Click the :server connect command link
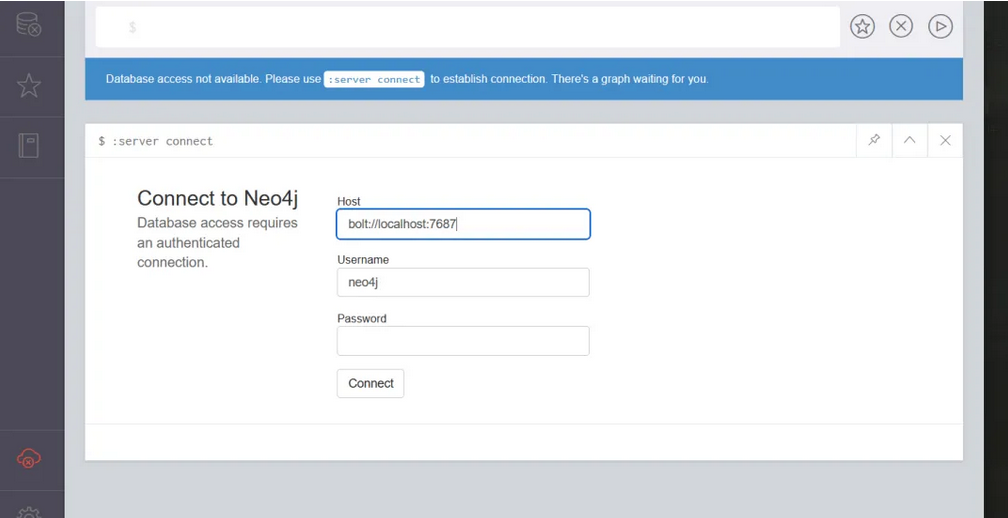The height and width of the screenshot is (518, 1008). click(x=374, y=80)
